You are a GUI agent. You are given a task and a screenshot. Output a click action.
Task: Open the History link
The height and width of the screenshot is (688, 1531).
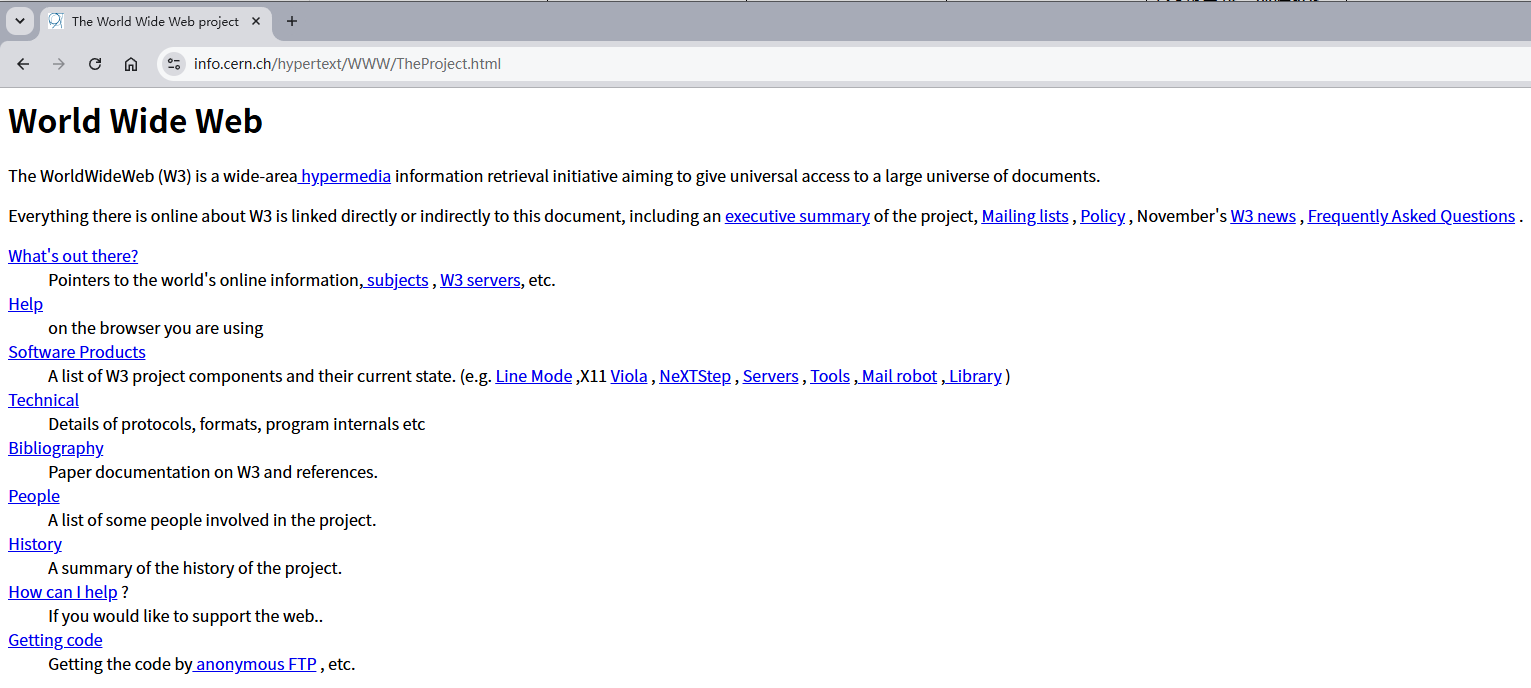click(35, 544)
